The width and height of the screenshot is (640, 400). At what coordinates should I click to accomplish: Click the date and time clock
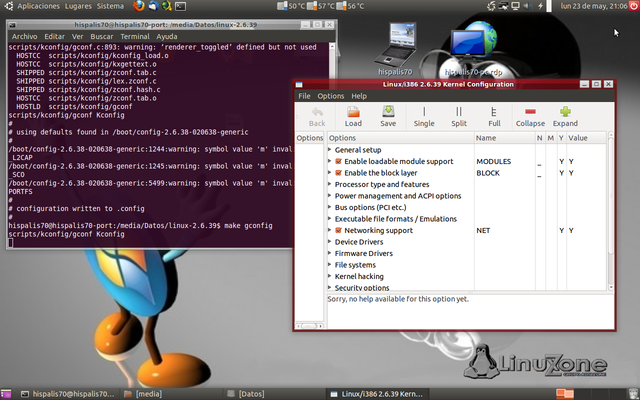[x=593, y=6]
